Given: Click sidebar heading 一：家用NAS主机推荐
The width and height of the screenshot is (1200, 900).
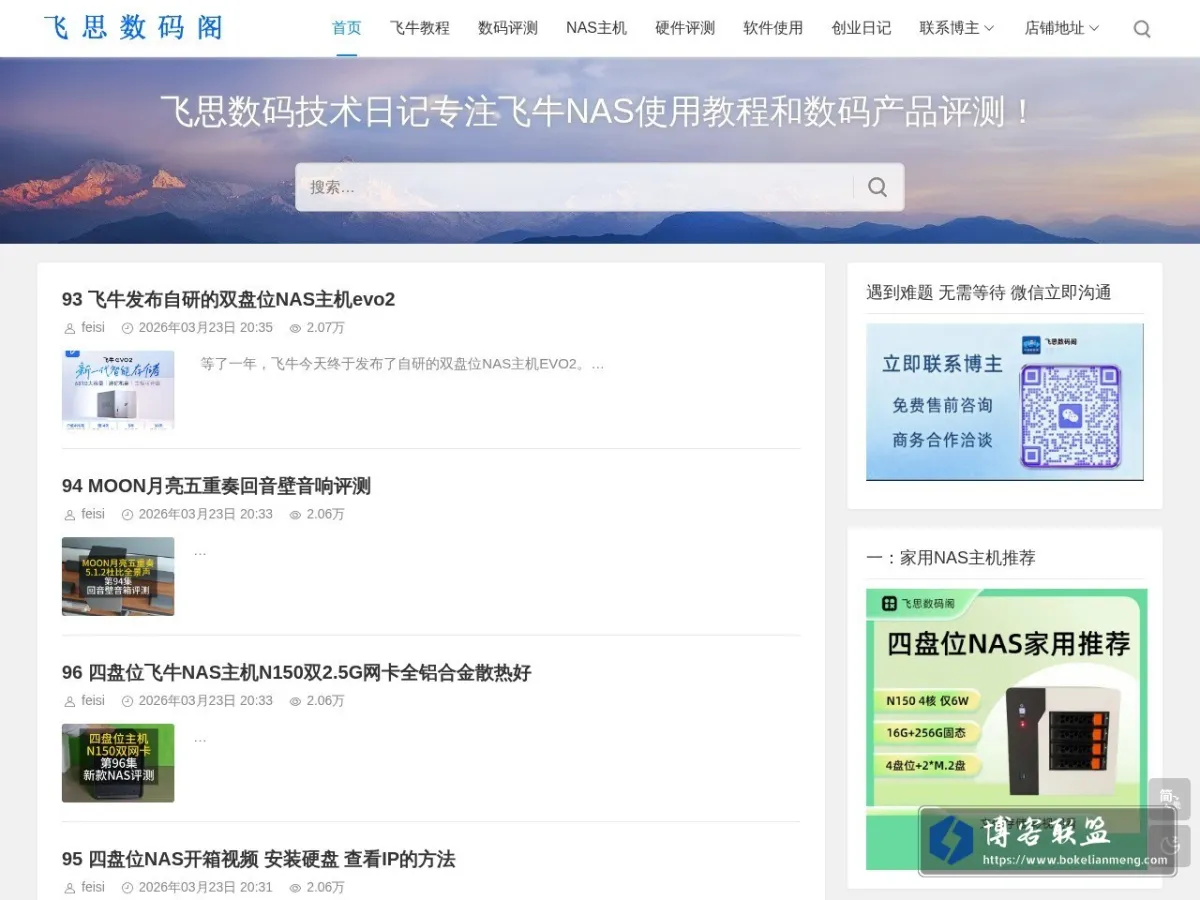Looking at the screenshot, I should (951, 557).
